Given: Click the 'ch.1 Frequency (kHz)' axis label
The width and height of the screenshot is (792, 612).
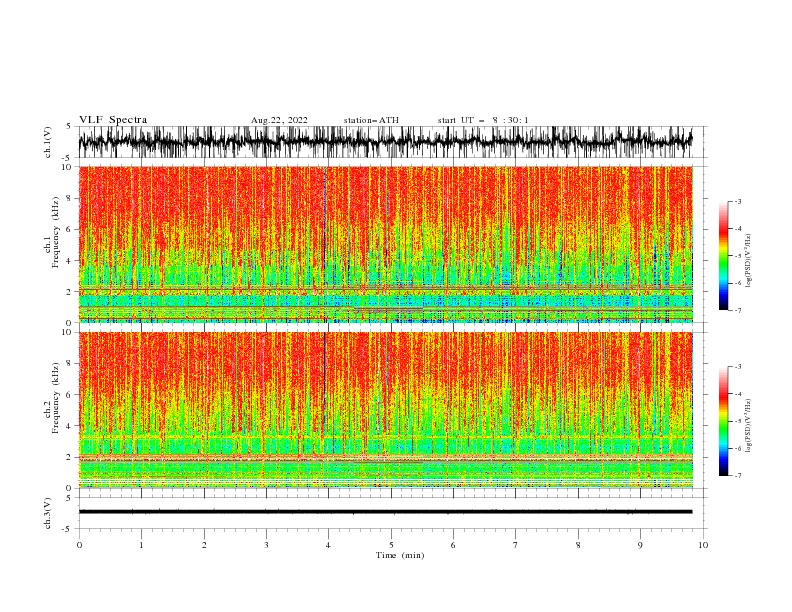Looking at the screenshot, I should pyautogui.click(x=52, y=232).
